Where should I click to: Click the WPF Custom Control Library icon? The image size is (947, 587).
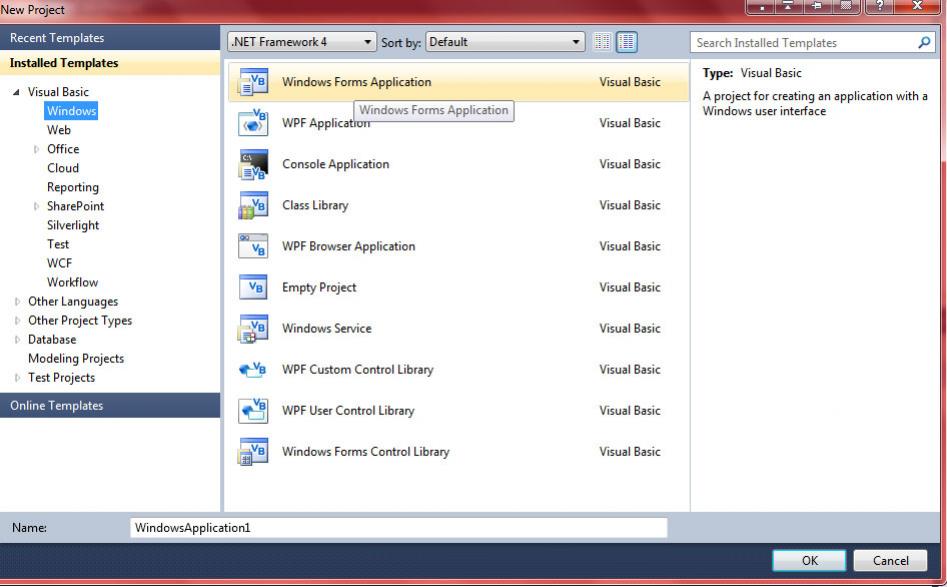[x=253, y=369]
